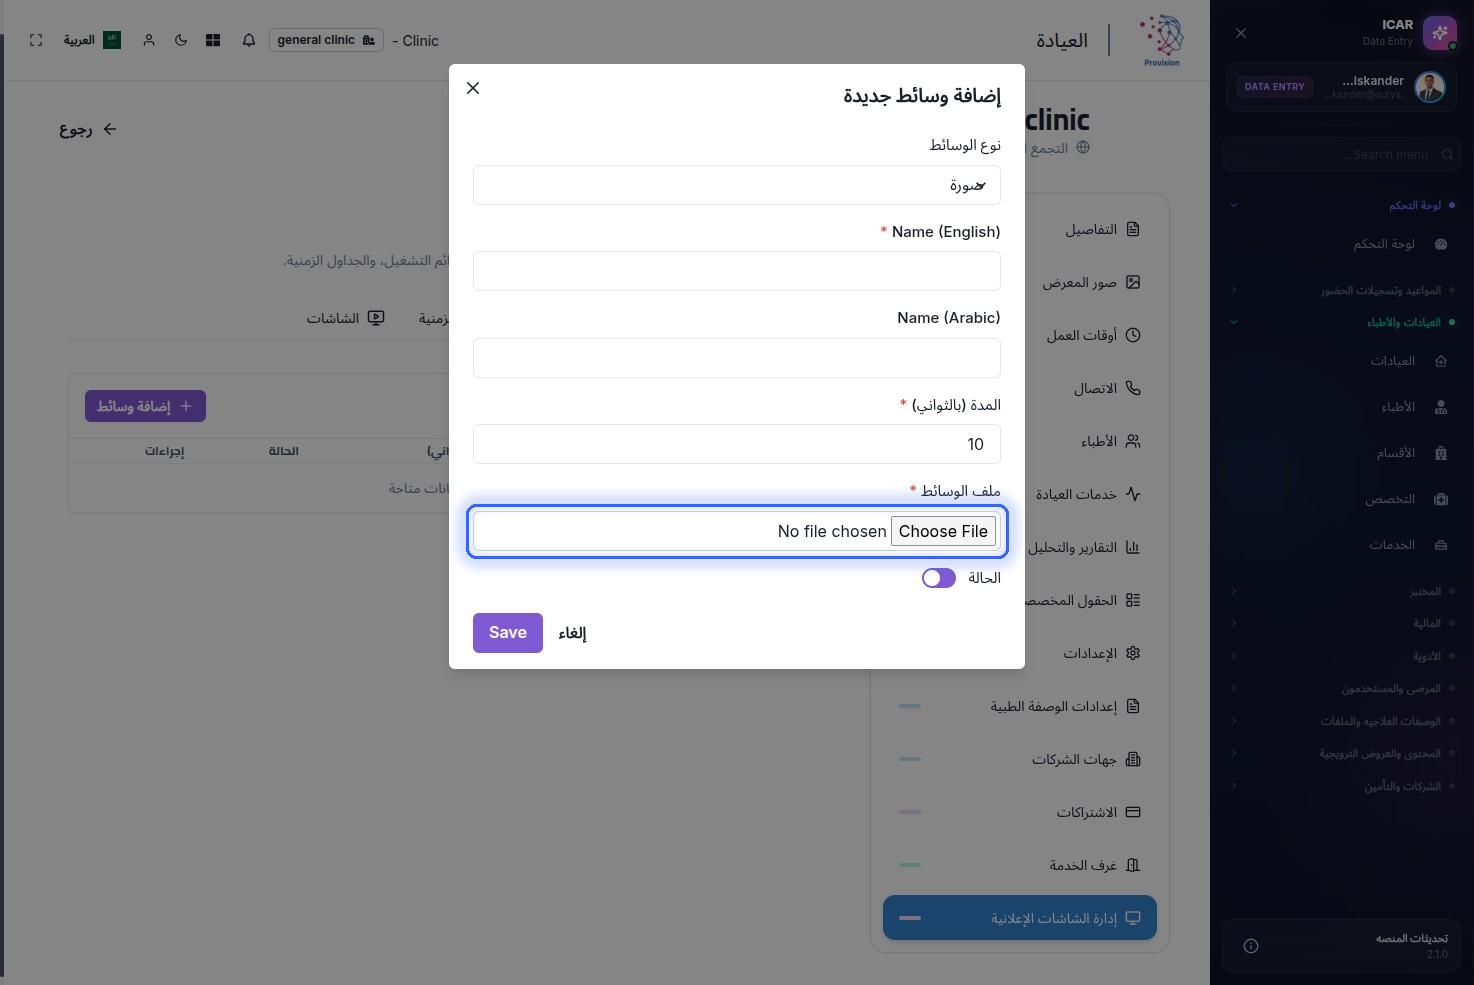1474x985 pixels.
Task: Open the نوع الوسائط media type dropdown
Action: [x=737, y=185]
